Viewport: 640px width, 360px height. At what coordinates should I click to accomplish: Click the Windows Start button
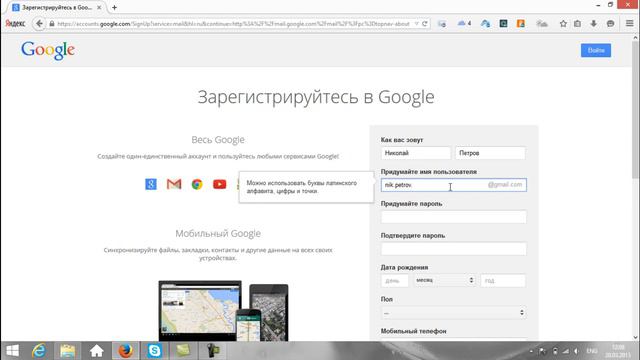click(x=12, y=351)
